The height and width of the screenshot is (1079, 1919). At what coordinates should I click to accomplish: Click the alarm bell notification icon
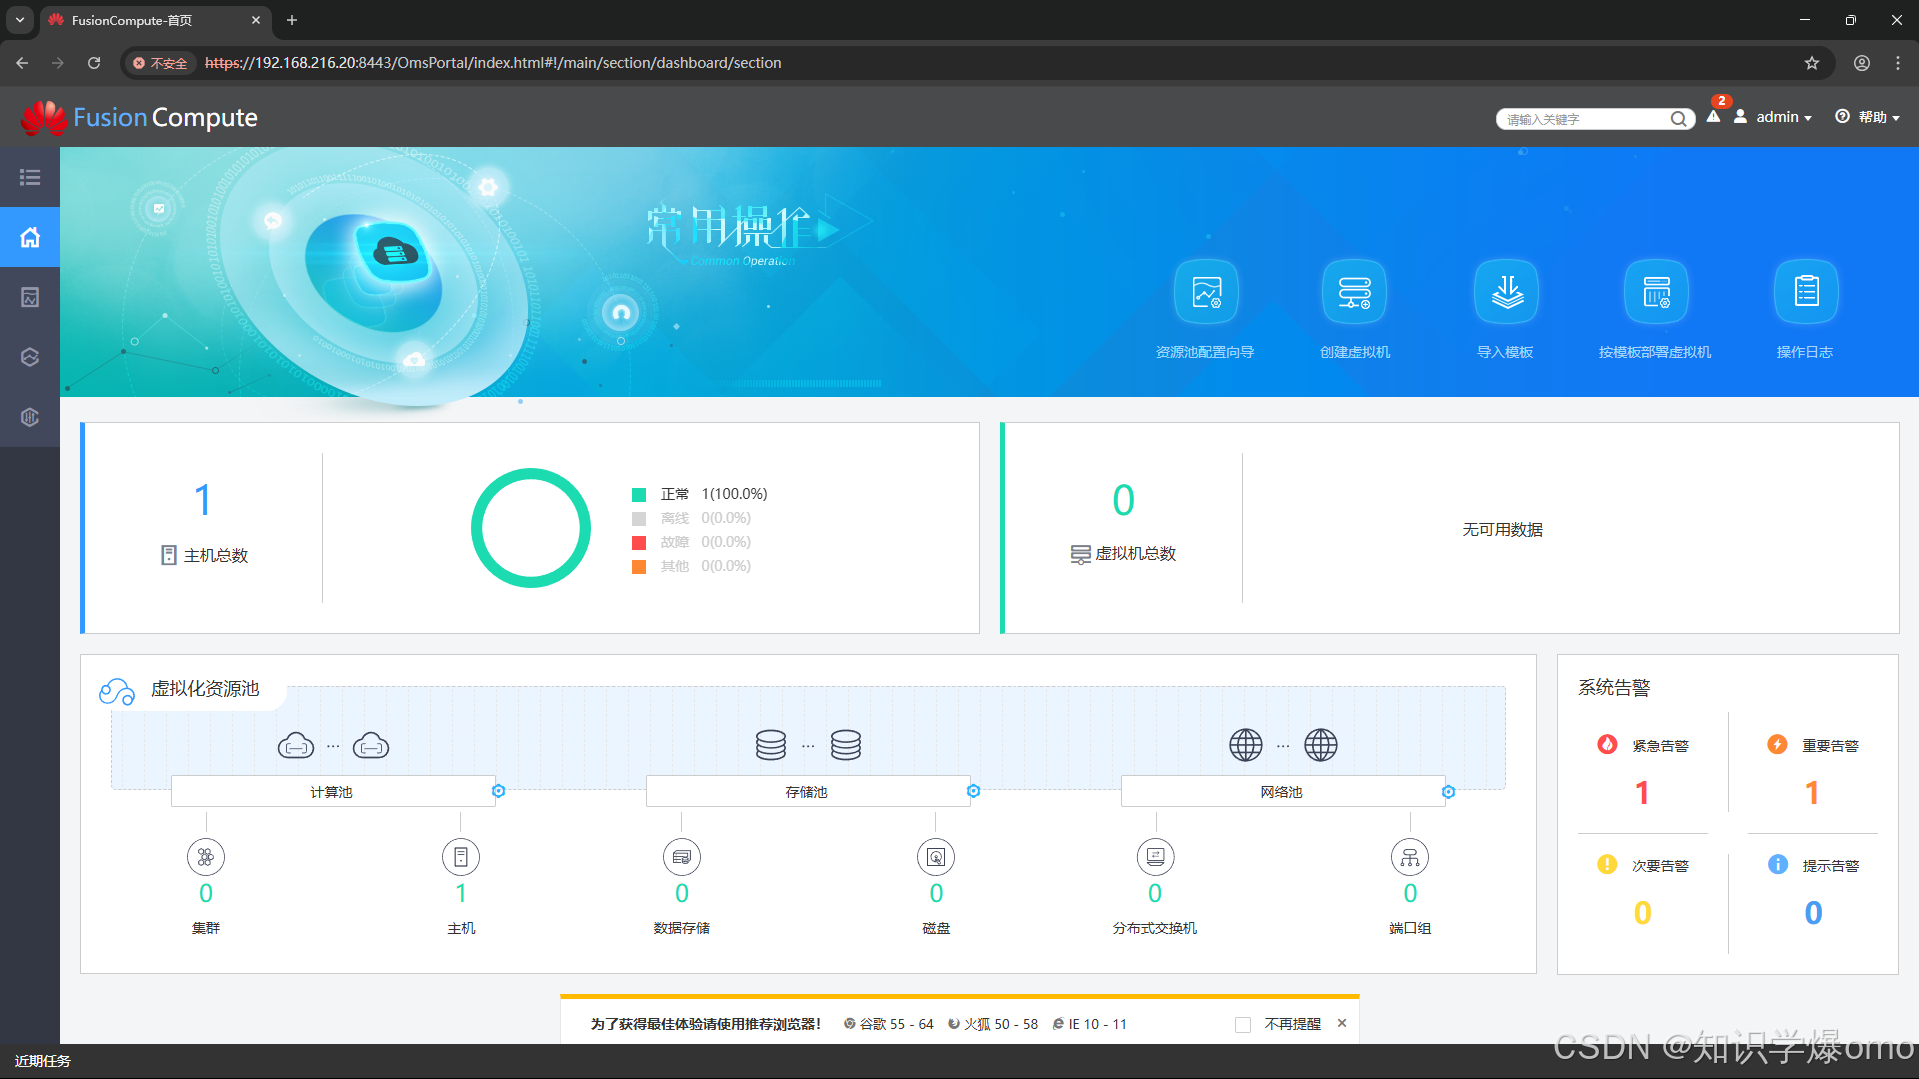1714,116
